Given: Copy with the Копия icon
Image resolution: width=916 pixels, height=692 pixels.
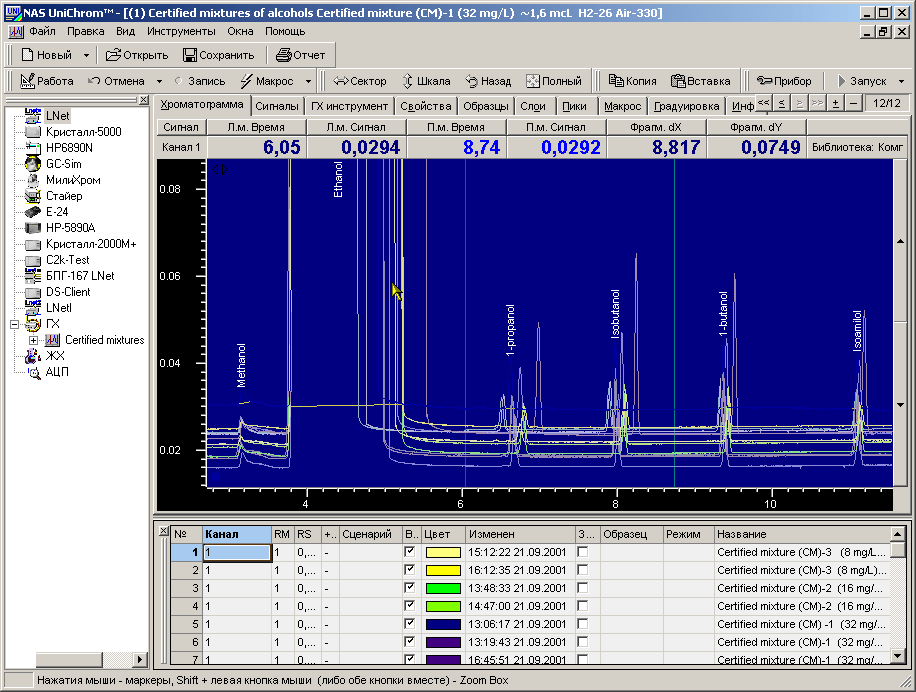Looking at the screenshot, I should coord(616,81).
